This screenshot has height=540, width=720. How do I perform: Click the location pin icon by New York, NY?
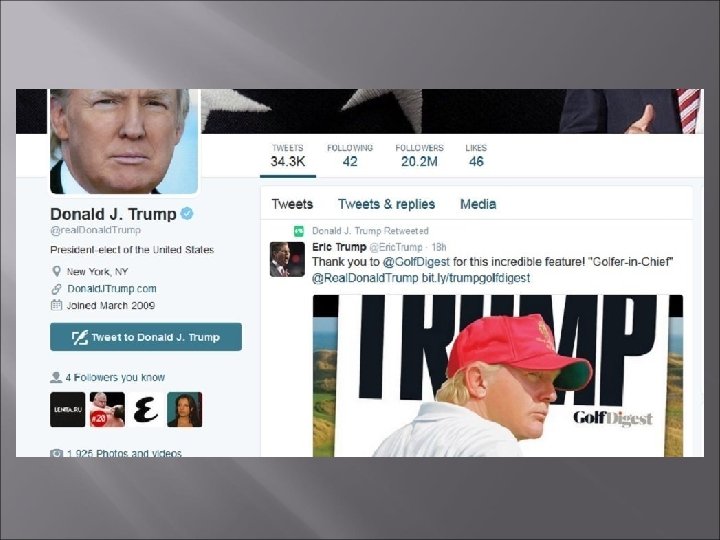coord(56,271)
